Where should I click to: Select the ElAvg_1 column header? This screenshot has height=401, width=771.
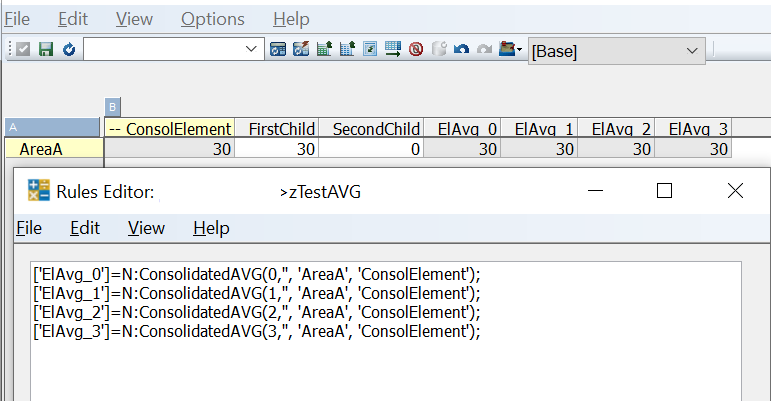pyautogui.click(x=539, y=128)
